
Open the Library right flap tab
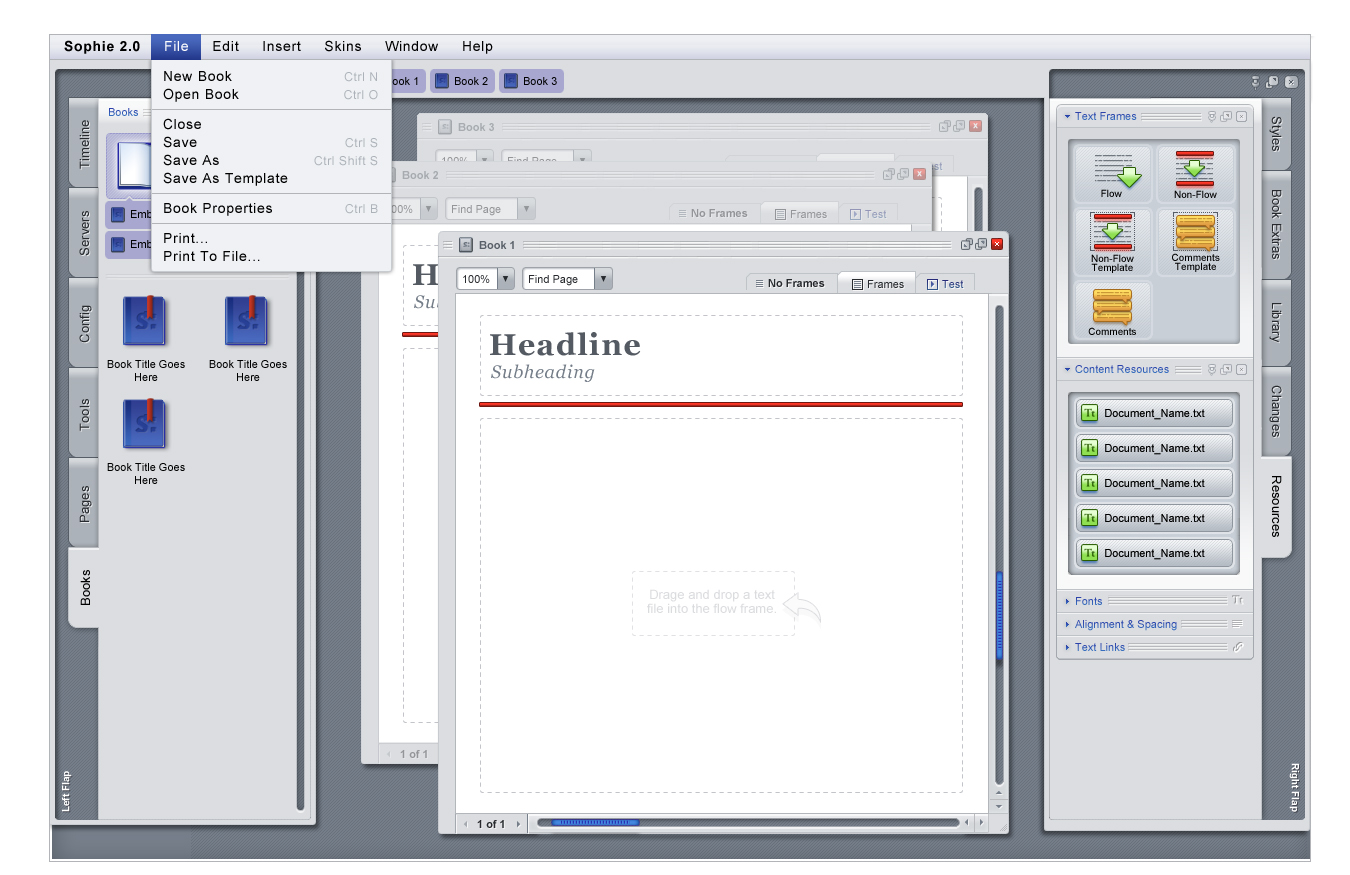coord(1276,322)
